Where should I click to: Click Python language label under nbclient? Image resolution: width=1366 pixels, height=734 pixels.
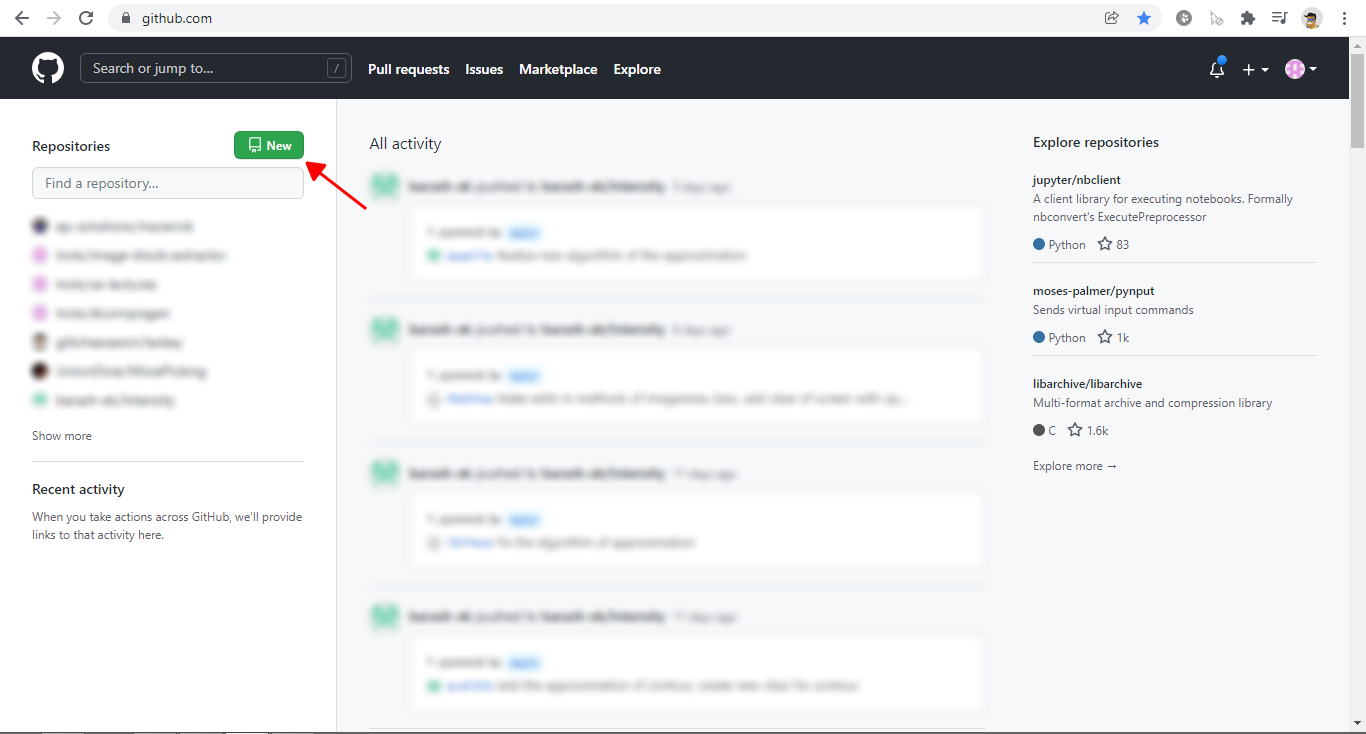click(x=1060, y=244)
